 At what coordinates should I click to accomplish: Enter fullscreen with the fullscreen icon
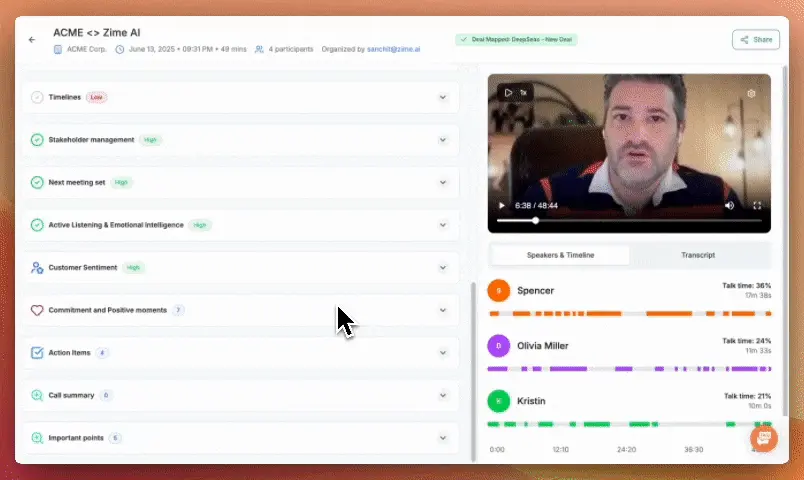[757, 206]
